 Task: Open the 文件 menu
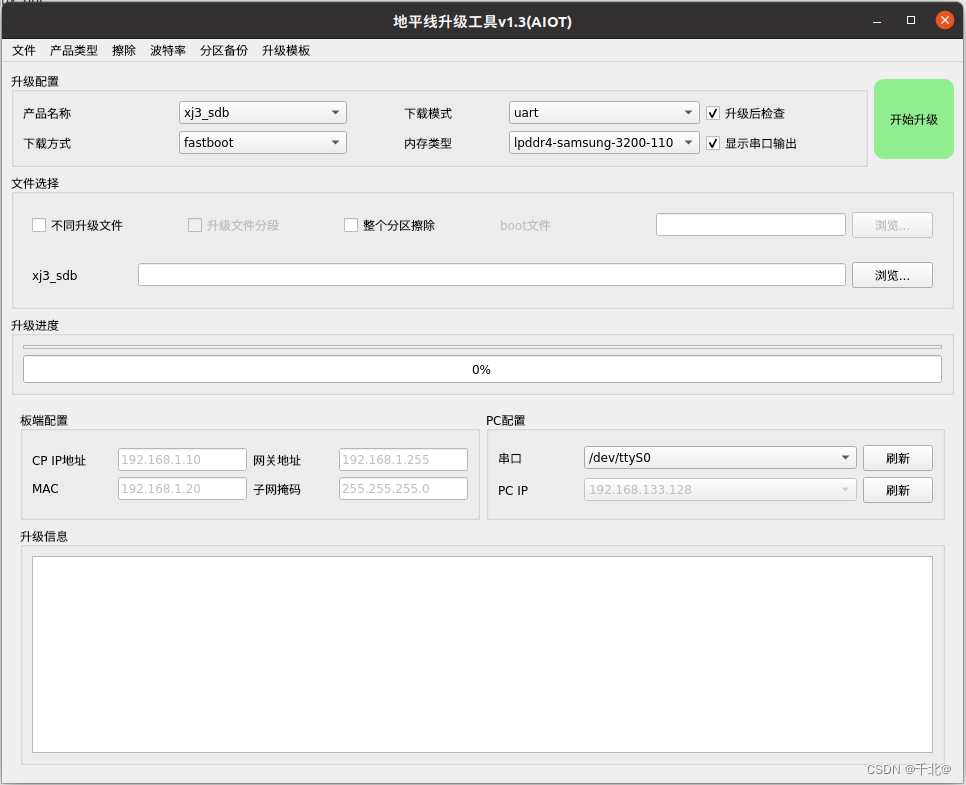[24, 51]
